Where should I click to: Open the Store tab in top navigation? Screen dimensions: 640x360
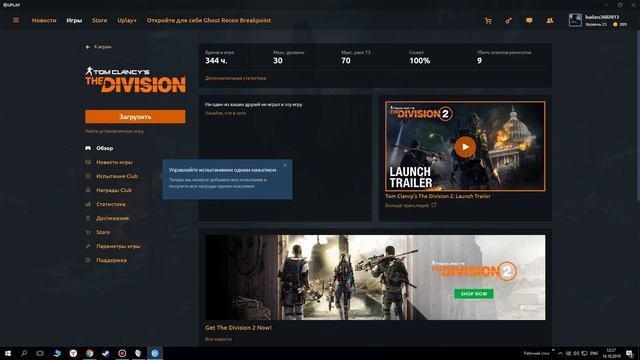99,20
